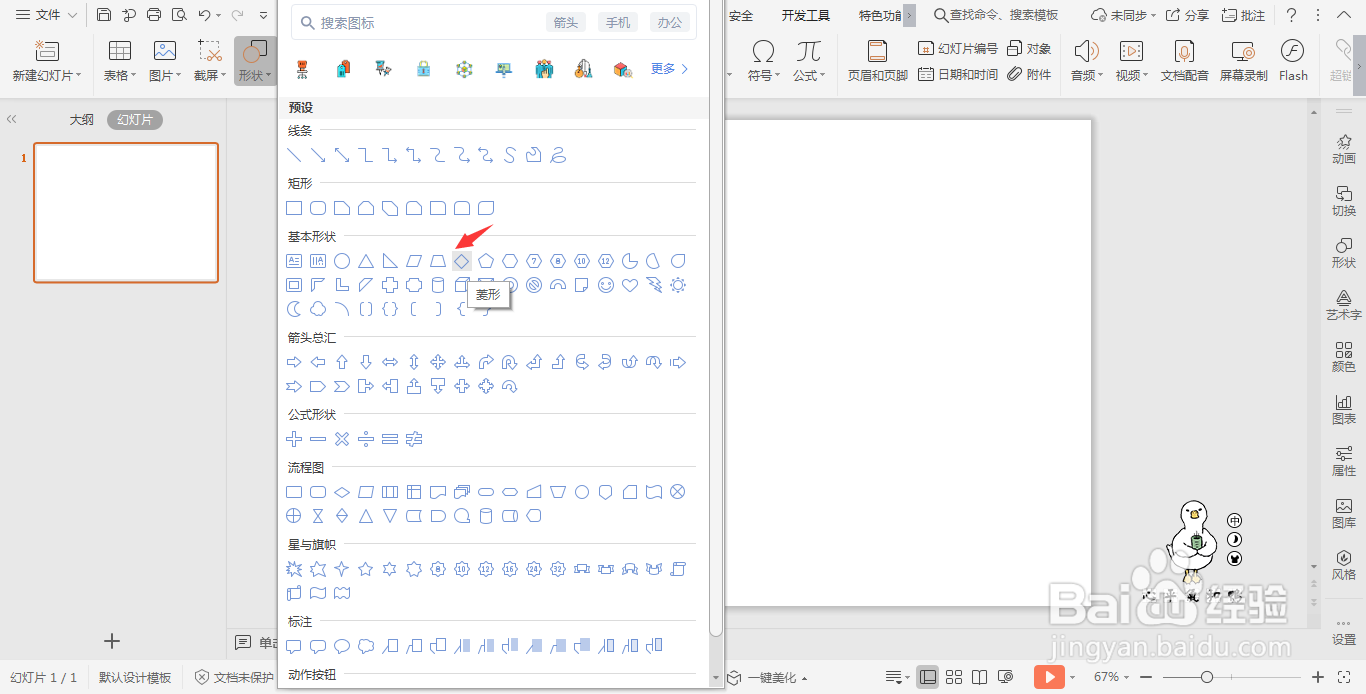Switch to the Outline pane tab
This screenshot has height=694, width=1366.
81,120
